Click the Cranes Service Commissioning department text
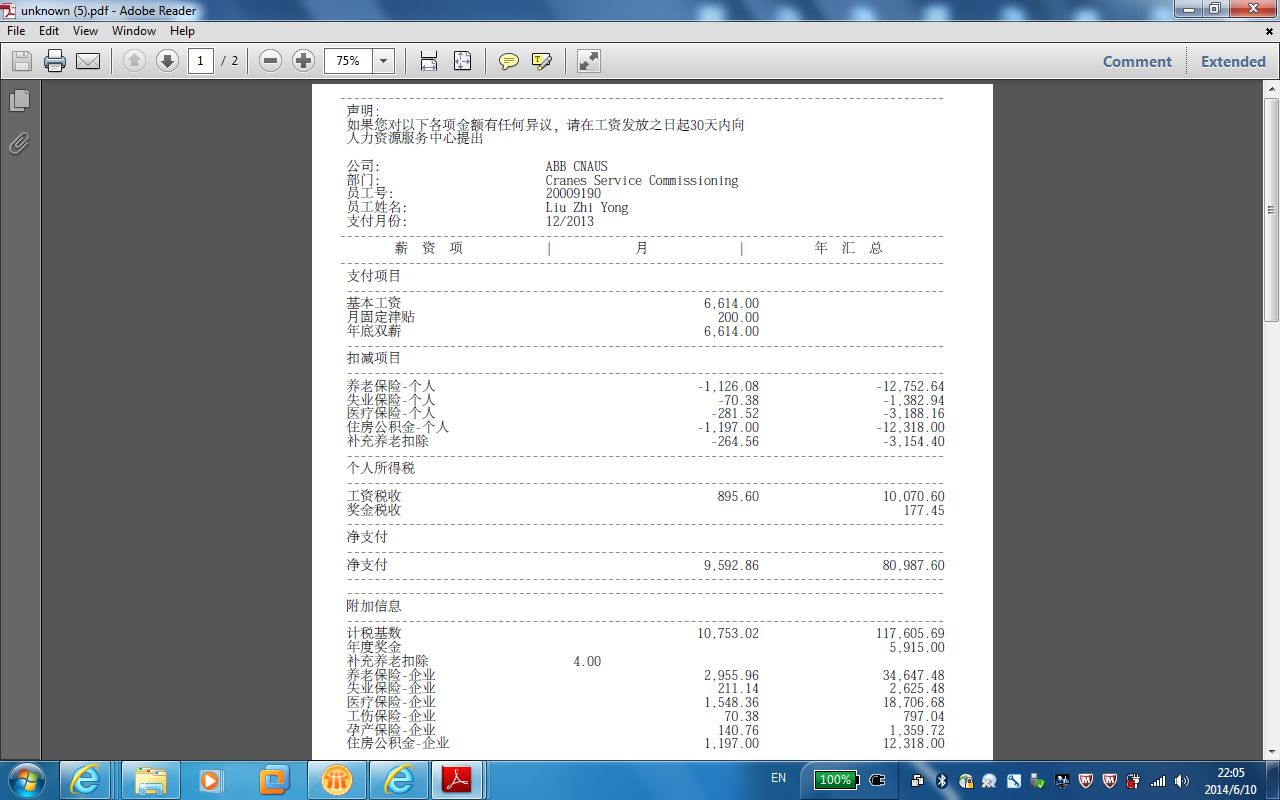The width and height of the screenshot is (1280, 800). point(642,181)
